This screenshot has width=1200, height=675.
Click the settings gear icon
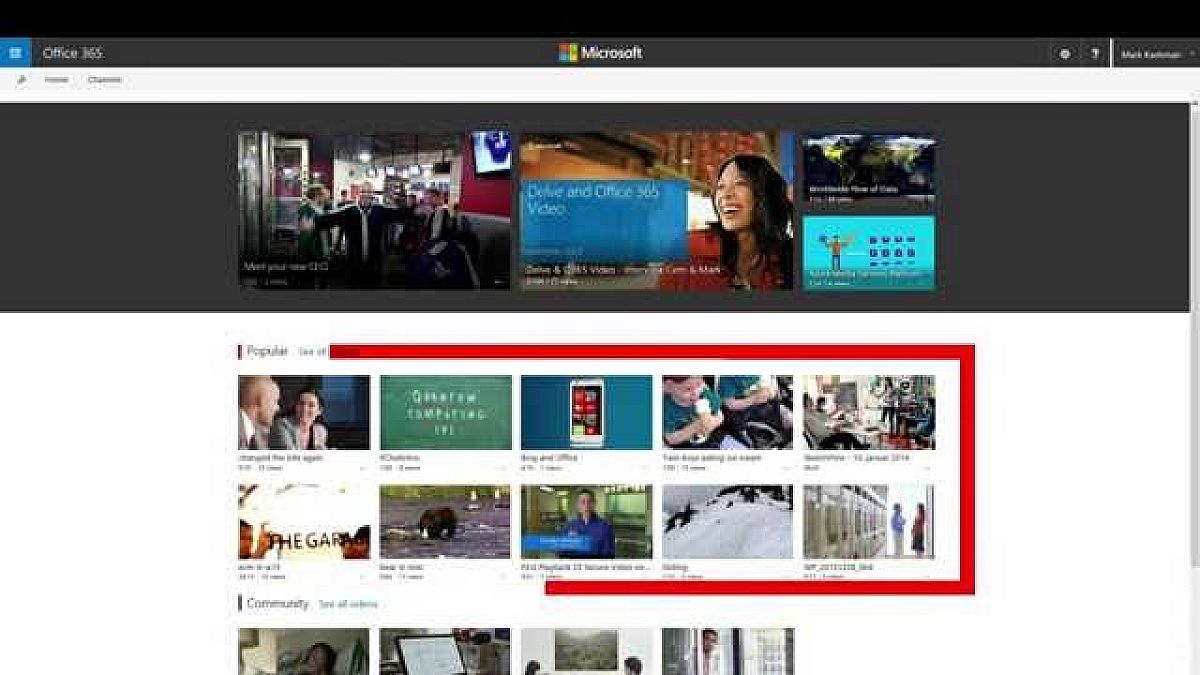[x=1065, y=54]
